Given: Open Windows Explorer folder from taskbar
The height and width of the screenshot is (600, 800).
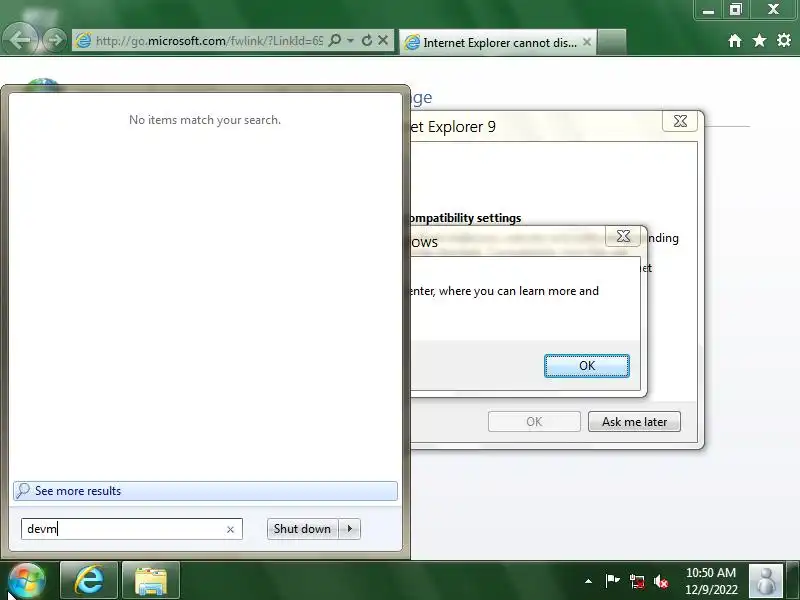Looking at the screenshot, I should [151, 580].
